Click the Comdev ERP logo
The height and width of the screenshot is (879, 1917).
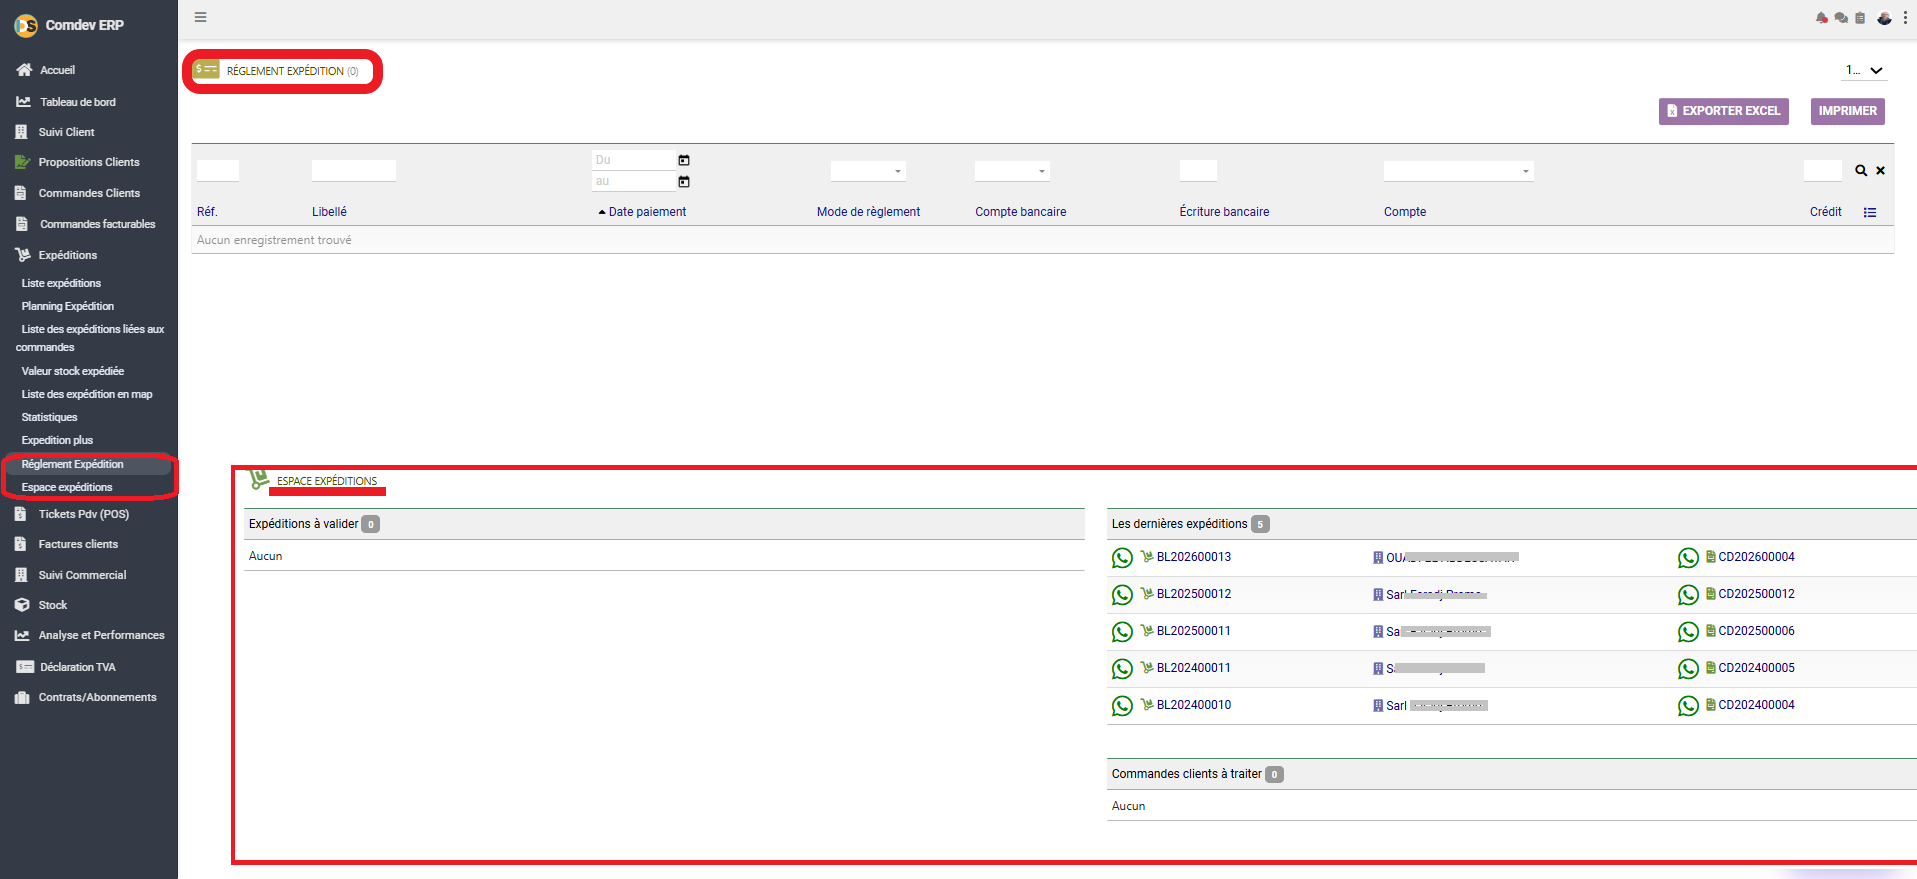pos(26,25)
